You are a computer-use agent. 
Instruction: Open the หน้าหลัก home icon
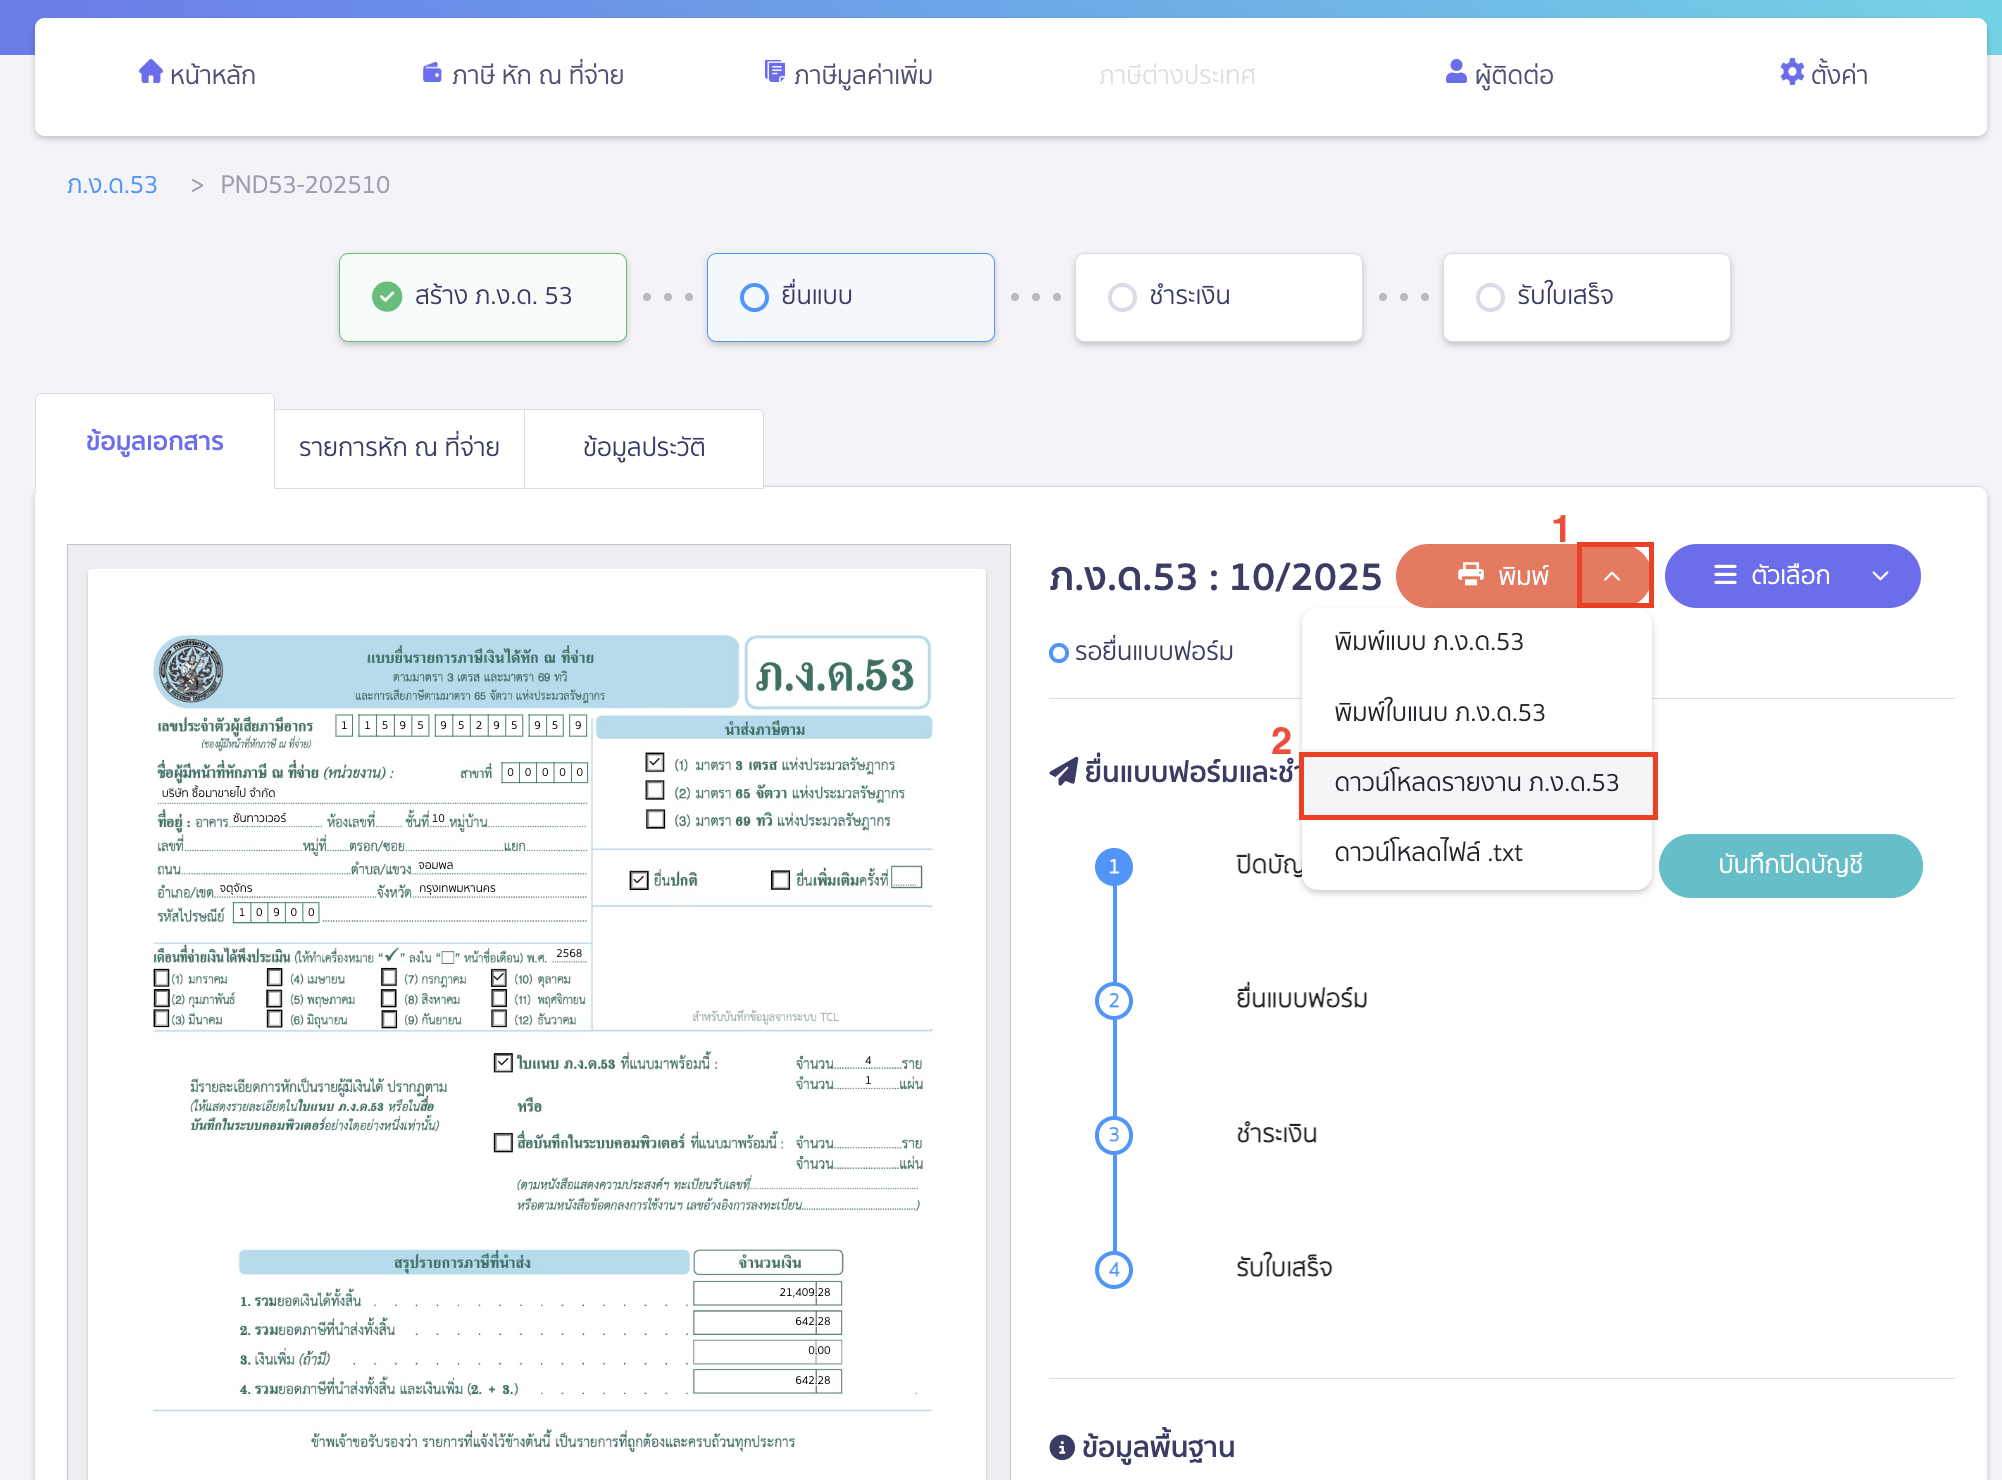coord(151,72)
